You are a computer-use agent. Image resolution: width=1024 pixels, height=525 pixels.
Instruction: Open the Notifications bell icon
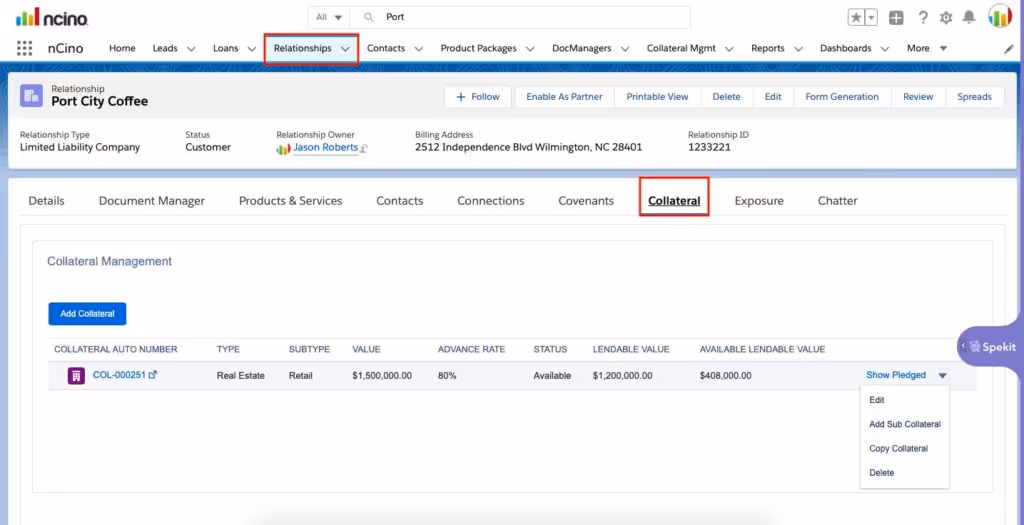969,18
